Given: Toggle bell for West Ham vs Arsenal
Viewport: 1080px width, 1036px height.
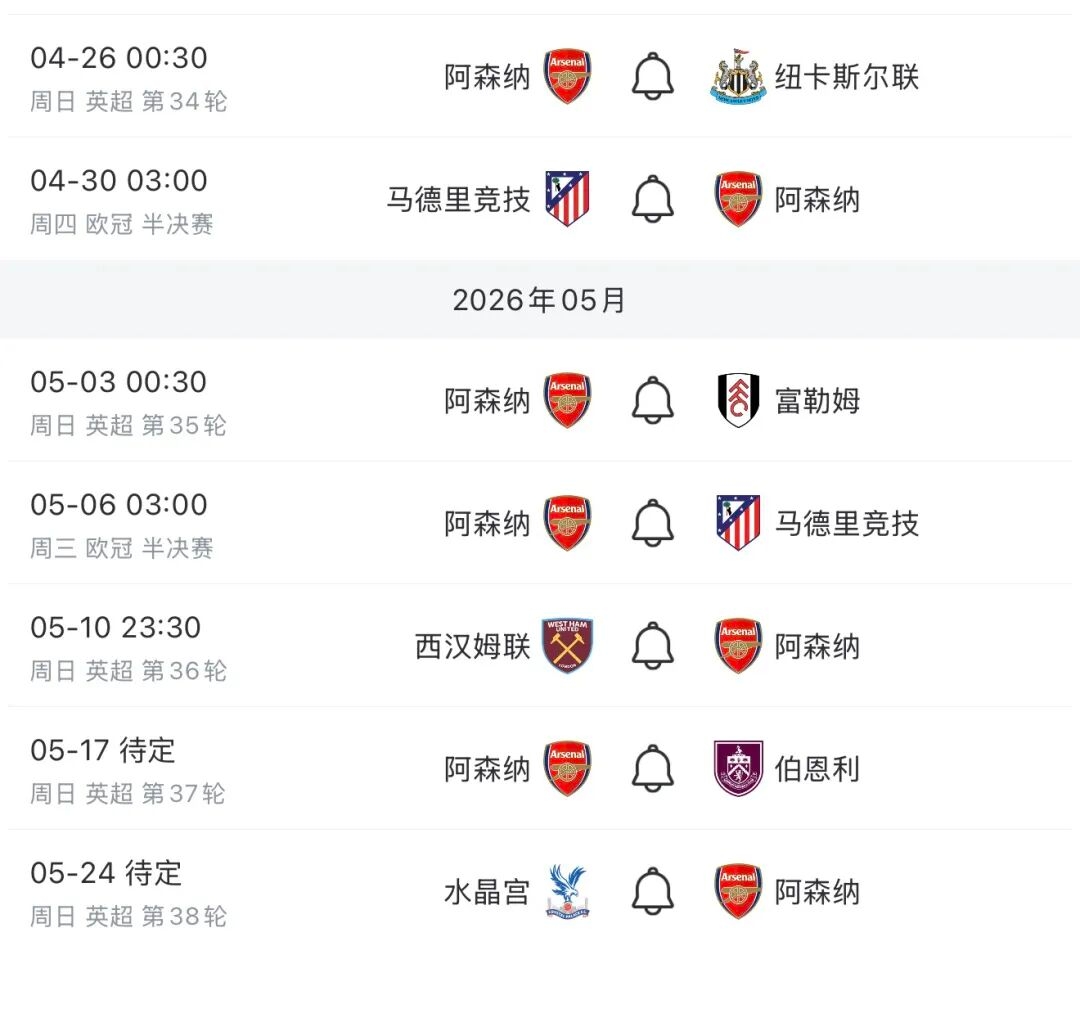Looking at the screenshot, I should [653, 646].
